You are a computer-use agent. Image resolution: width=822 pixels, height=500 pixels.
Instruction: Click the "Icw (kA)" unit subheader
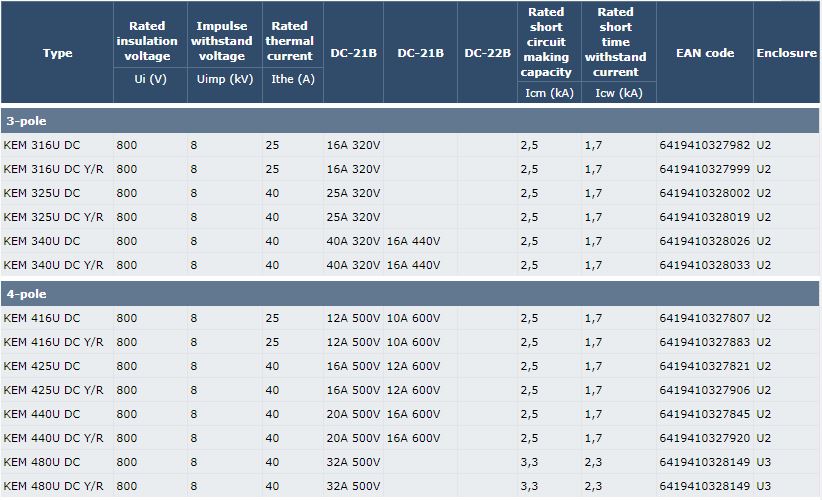(619, 93)
